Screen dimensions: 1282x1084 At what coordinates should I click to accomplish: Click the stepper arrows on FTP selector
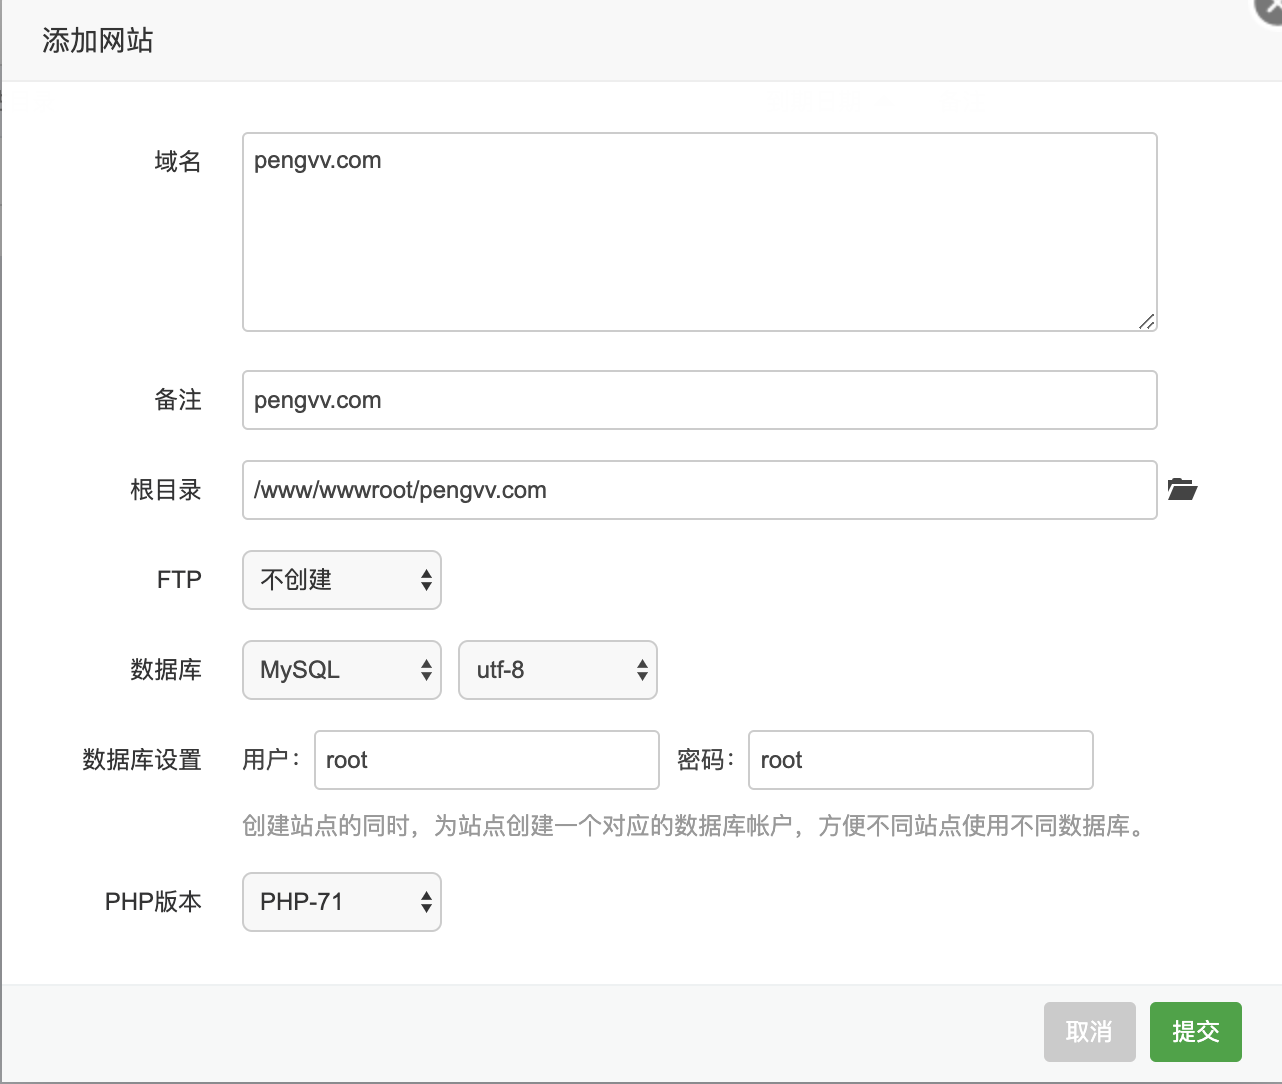425,580
